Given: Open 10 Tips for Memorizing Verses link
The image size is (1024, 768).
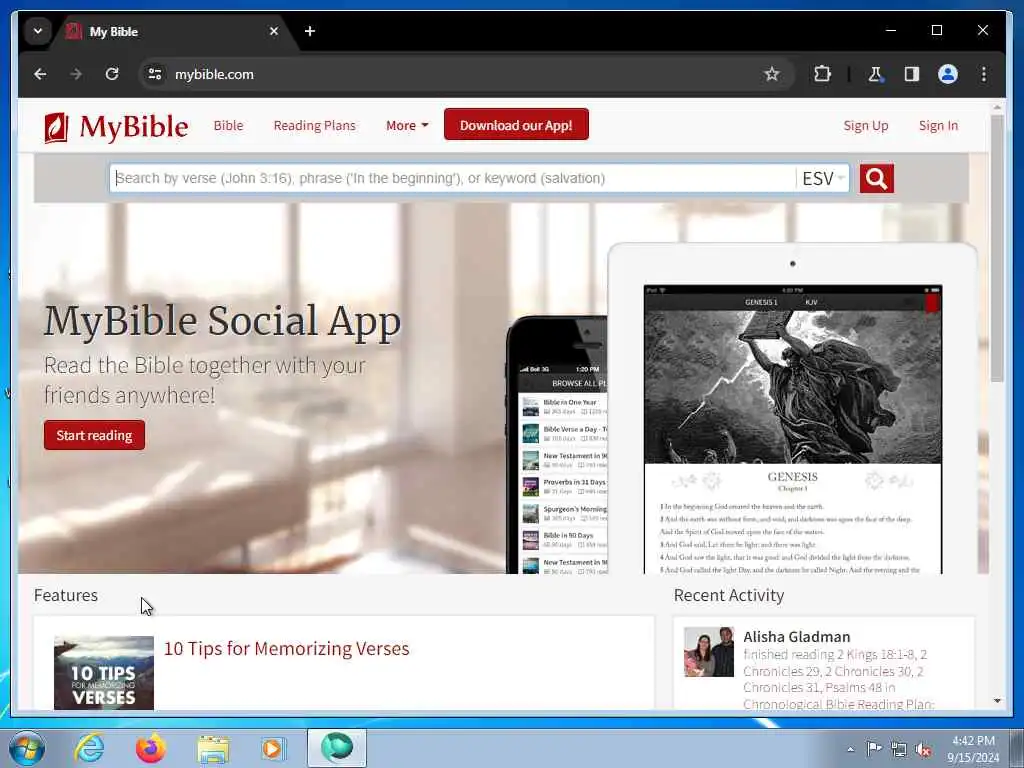Looking at the screenshot, I should [287, 648].
